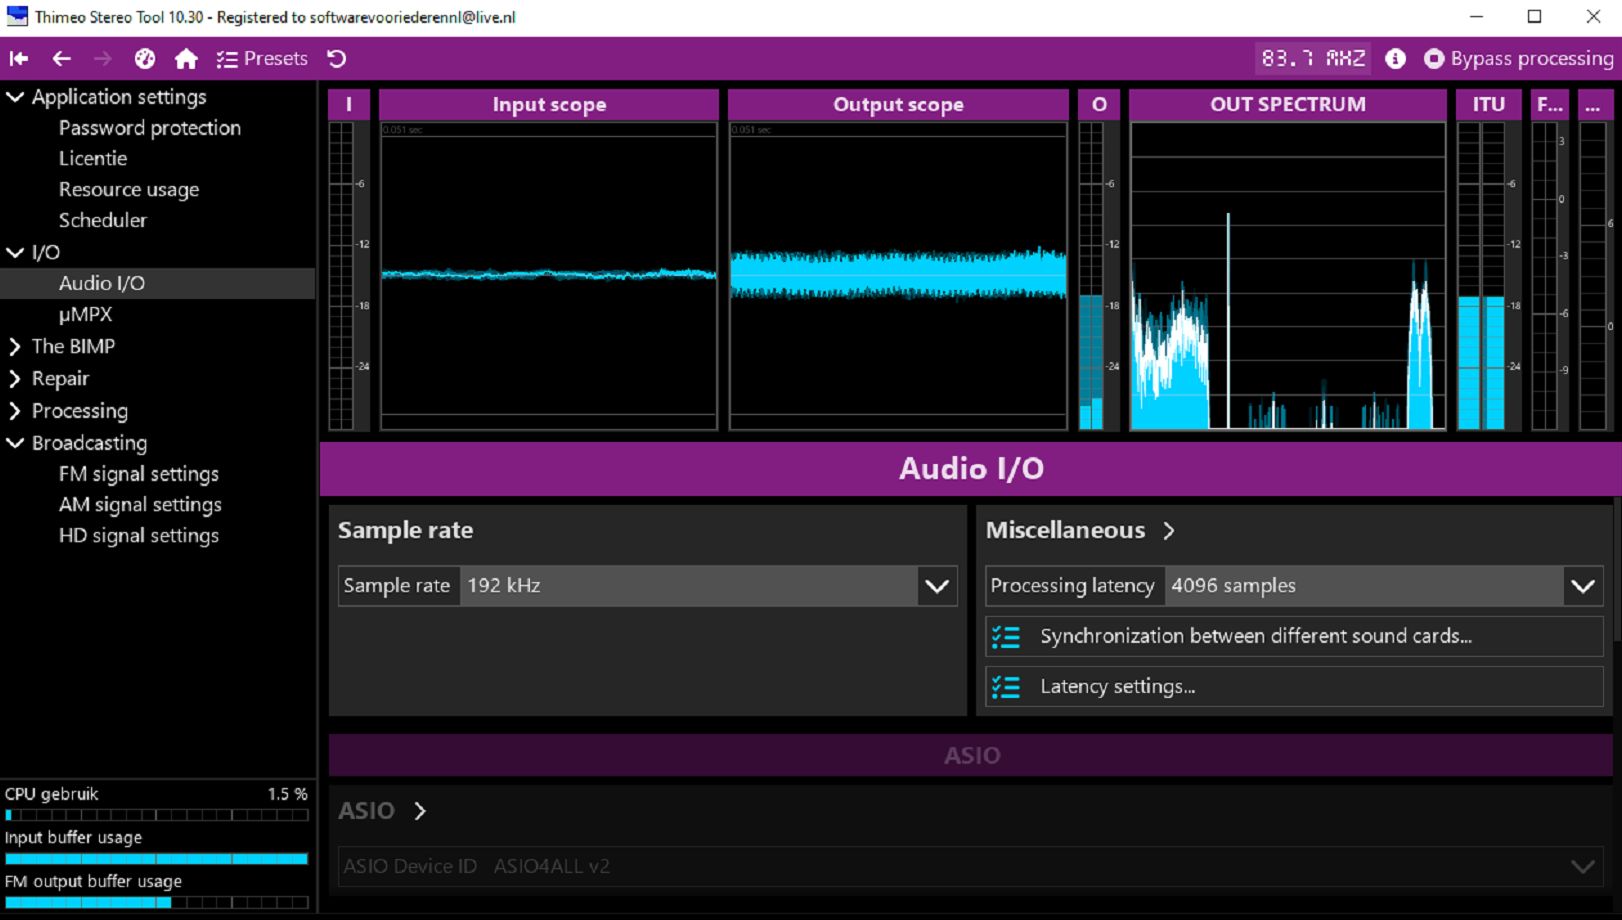Click the CPU gebruik meter bar
This screenshot has height=920, width=1622.
click(157, 815)
